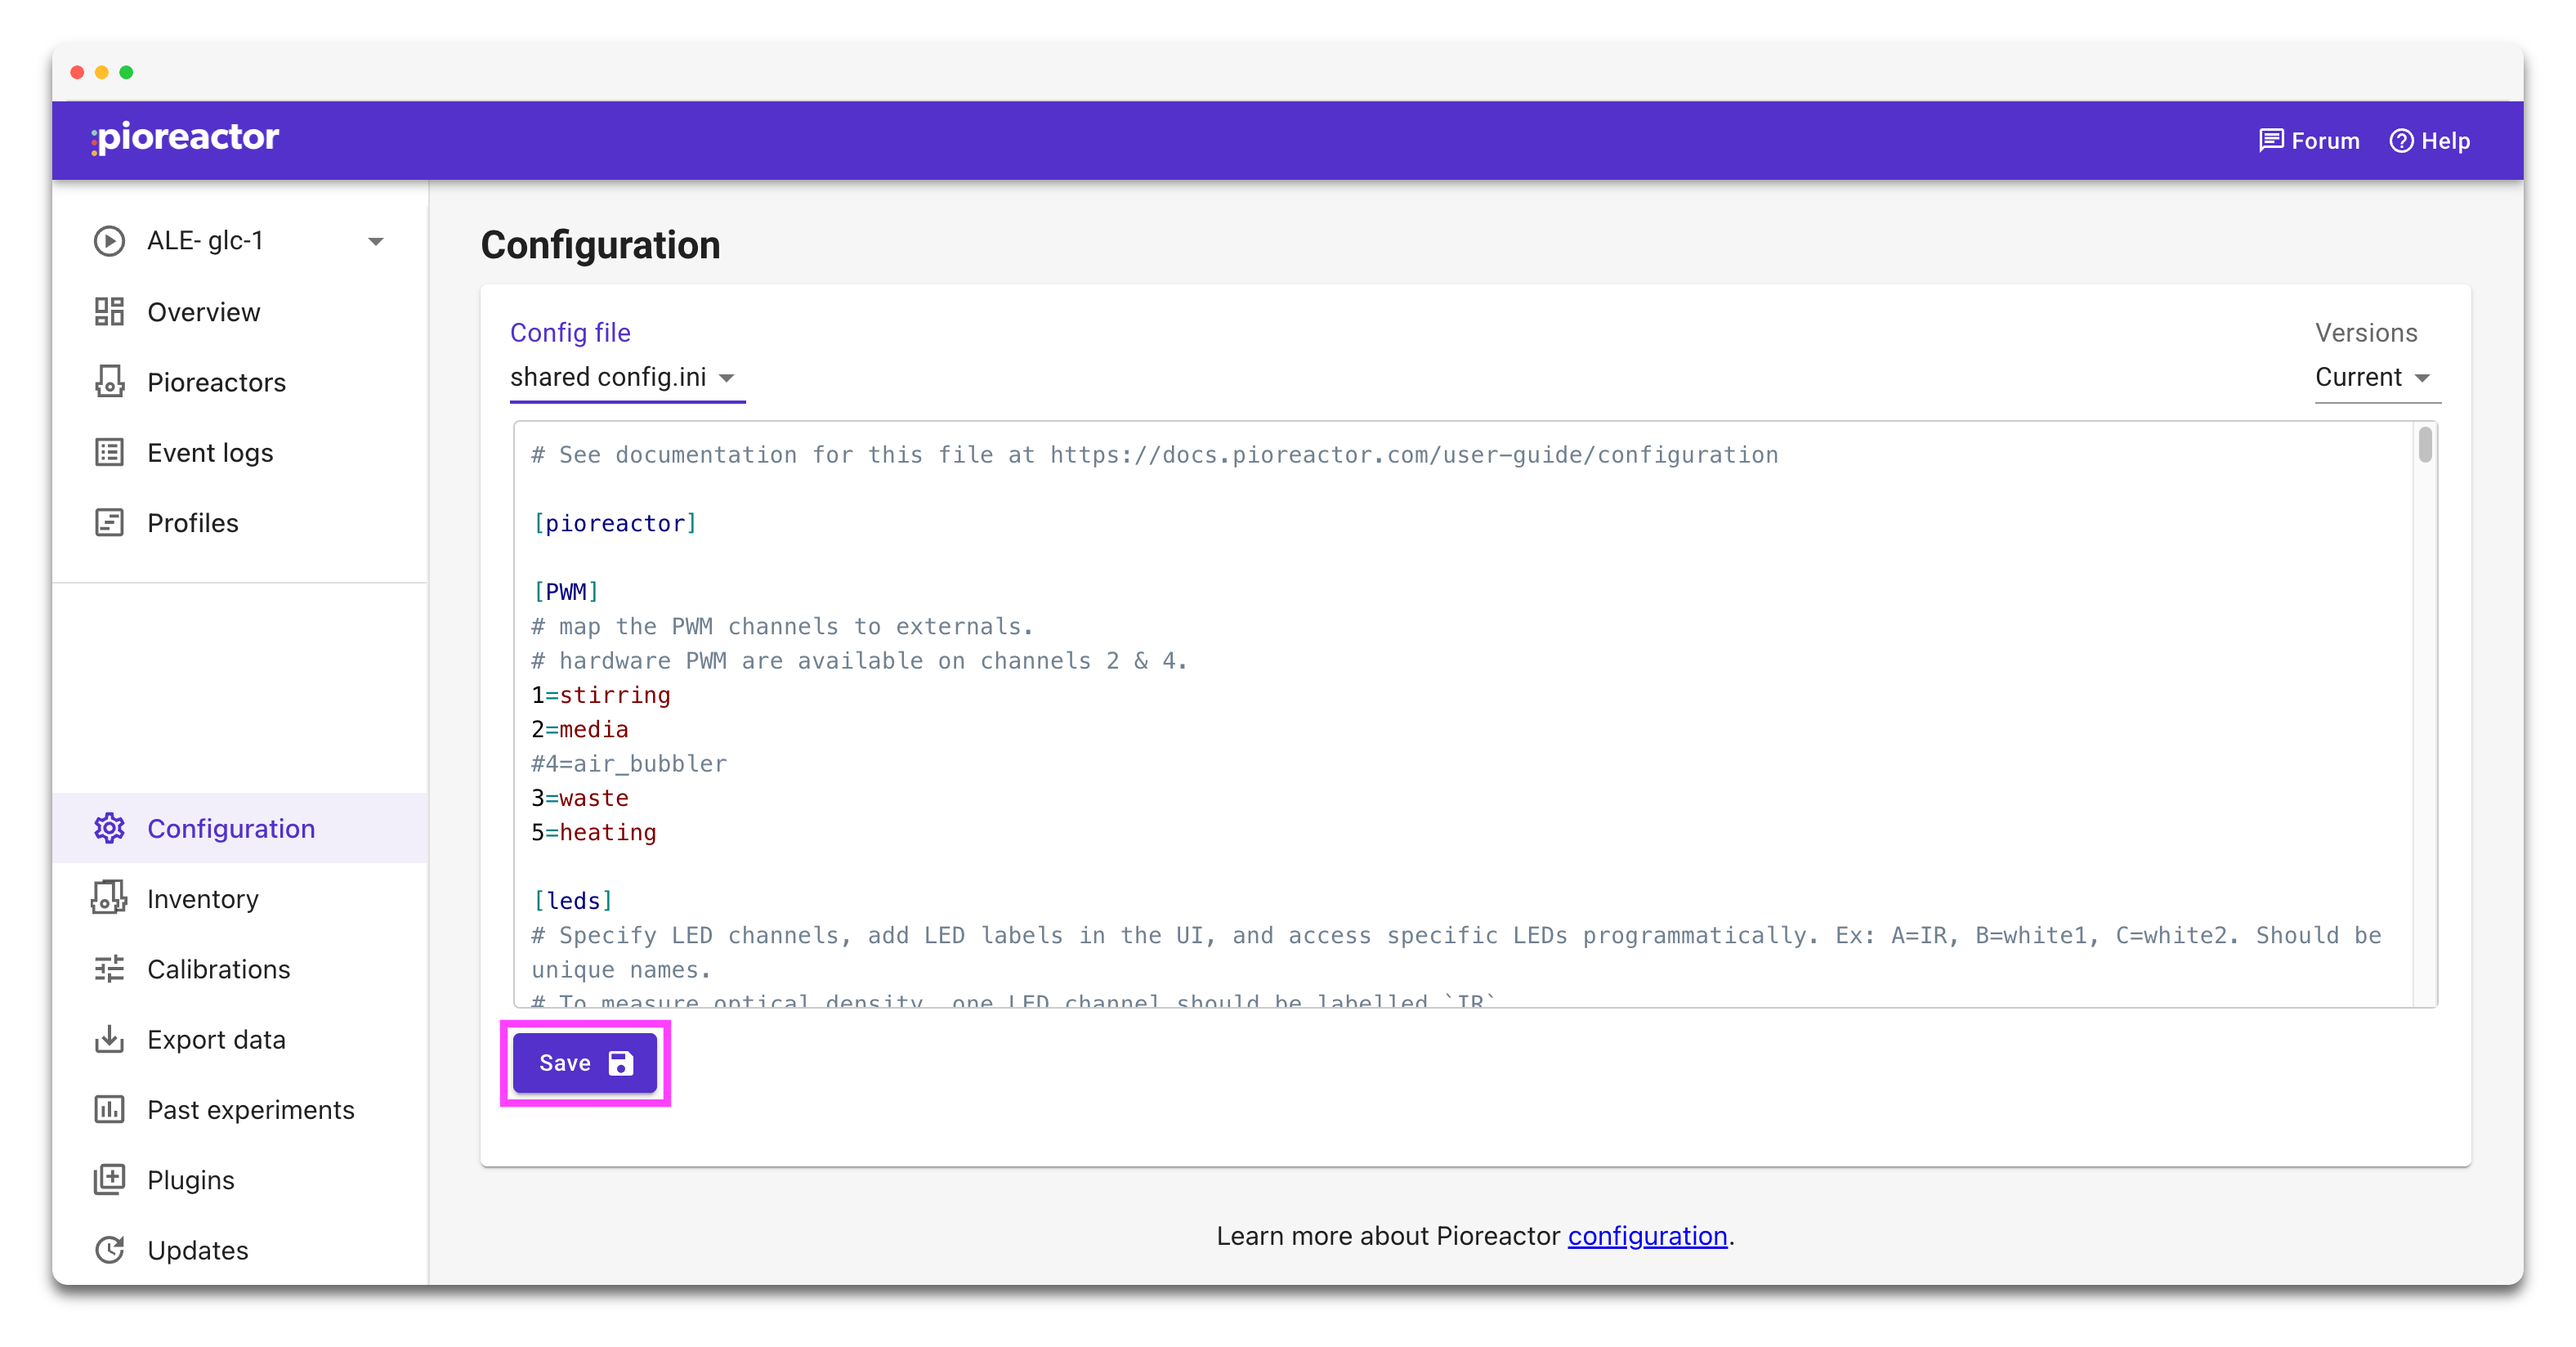Select the Export data download icon
The height and width of the screenshot is (1347, 2576).
[x=110, y=1039]
